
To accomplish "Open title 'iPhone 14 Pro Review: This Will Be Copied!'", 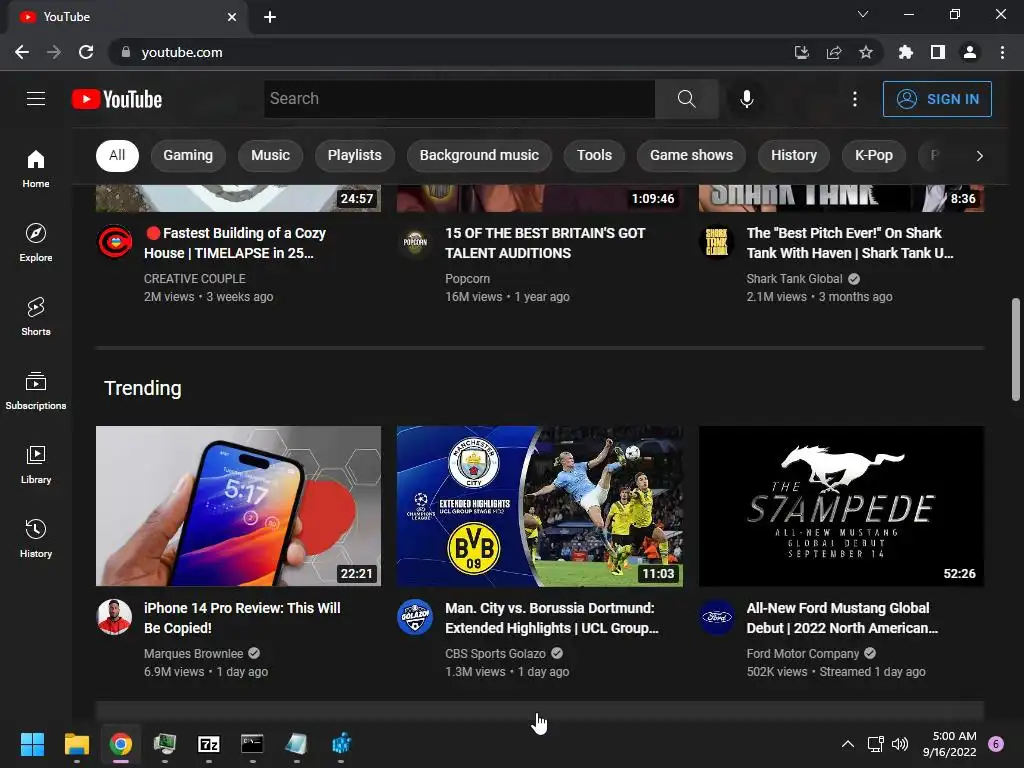I will coord(242,618).
